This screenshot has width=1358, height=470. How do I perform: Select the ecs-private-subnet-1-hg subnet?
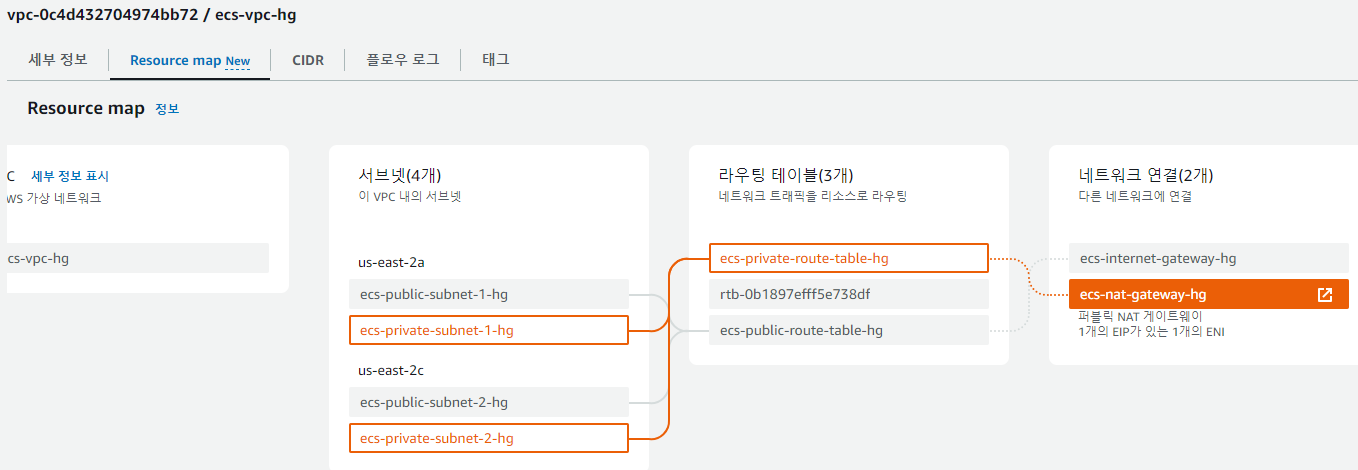[x=488, y=330]
